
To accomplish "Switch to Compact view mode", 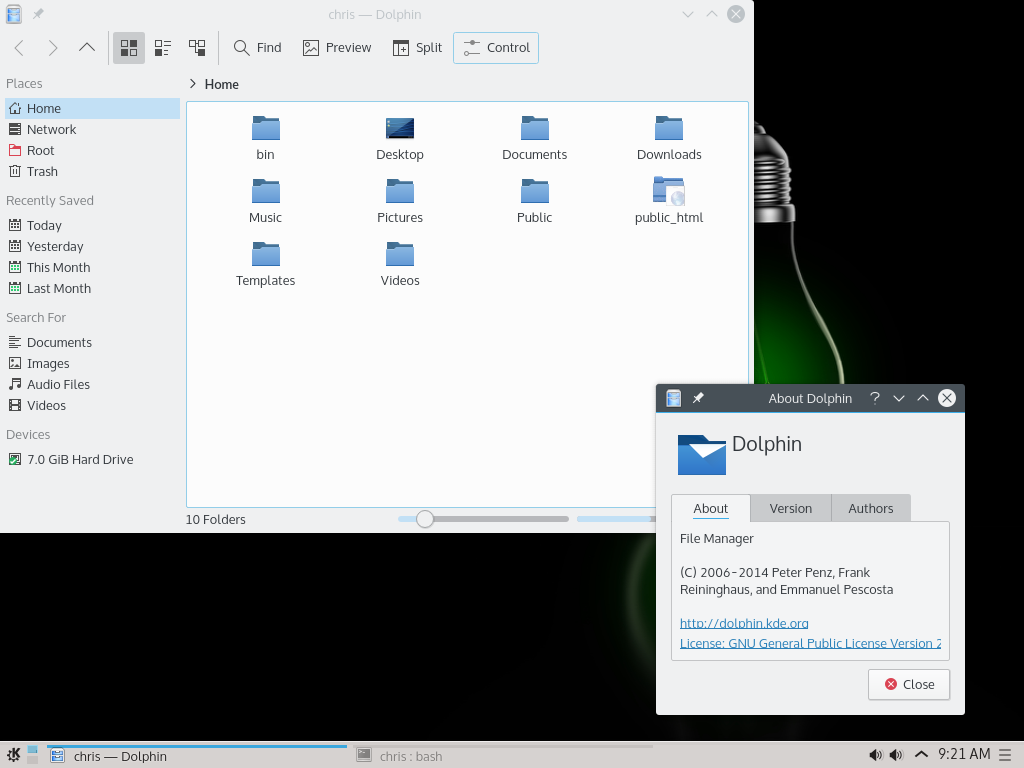I will (x=163, y=48).
